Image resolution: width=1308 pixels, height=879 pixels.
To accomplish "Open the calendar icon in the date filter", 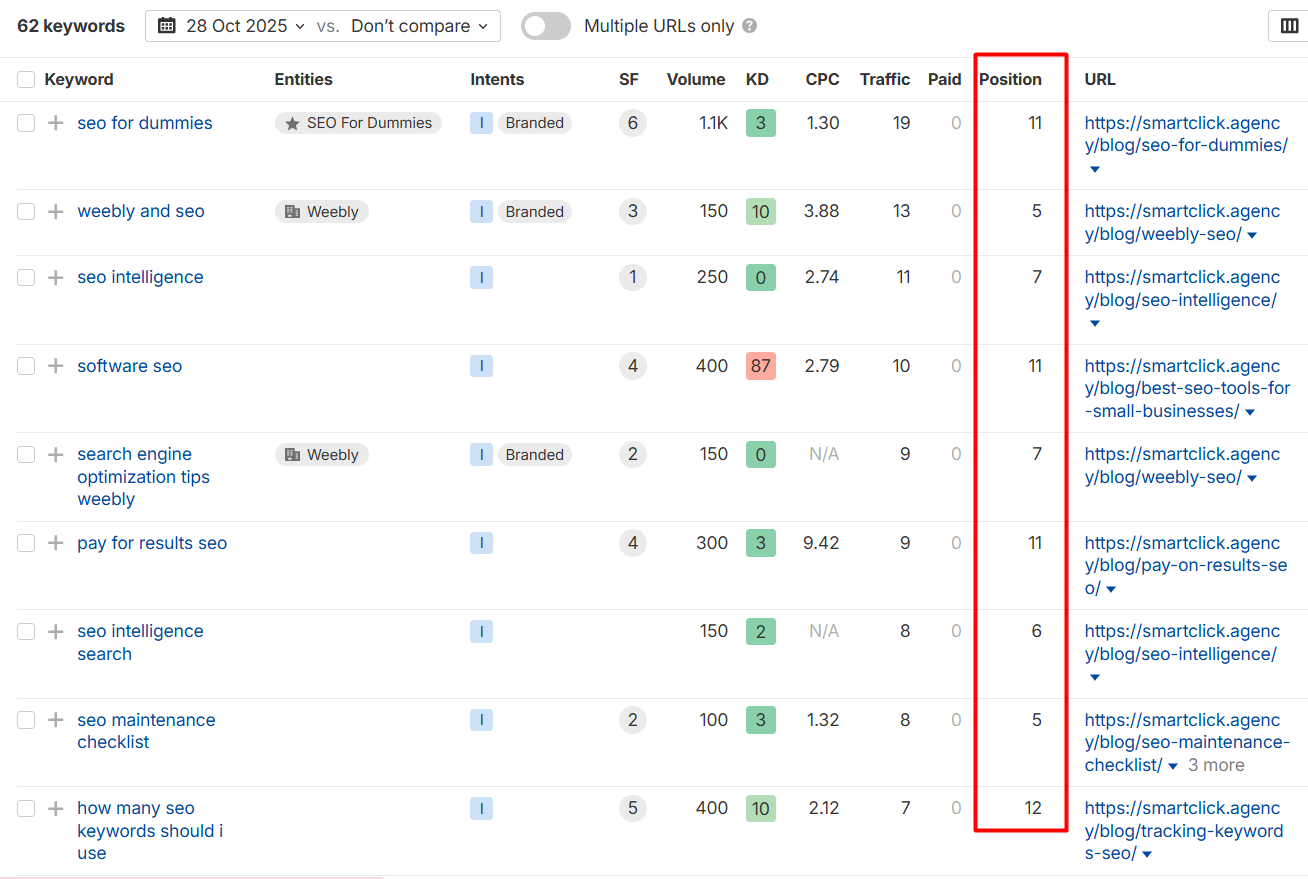I will (x=166, y=26).
